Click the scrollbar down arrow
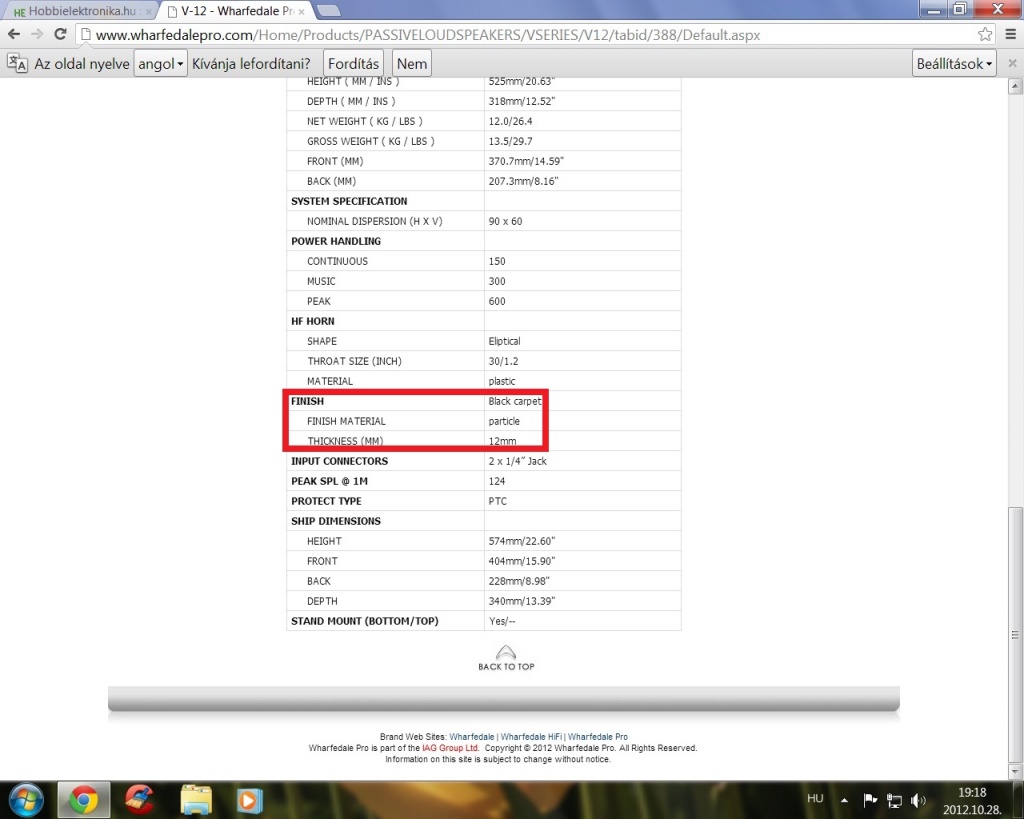This screenshot has width=1024, height=819. (1015, 772)
